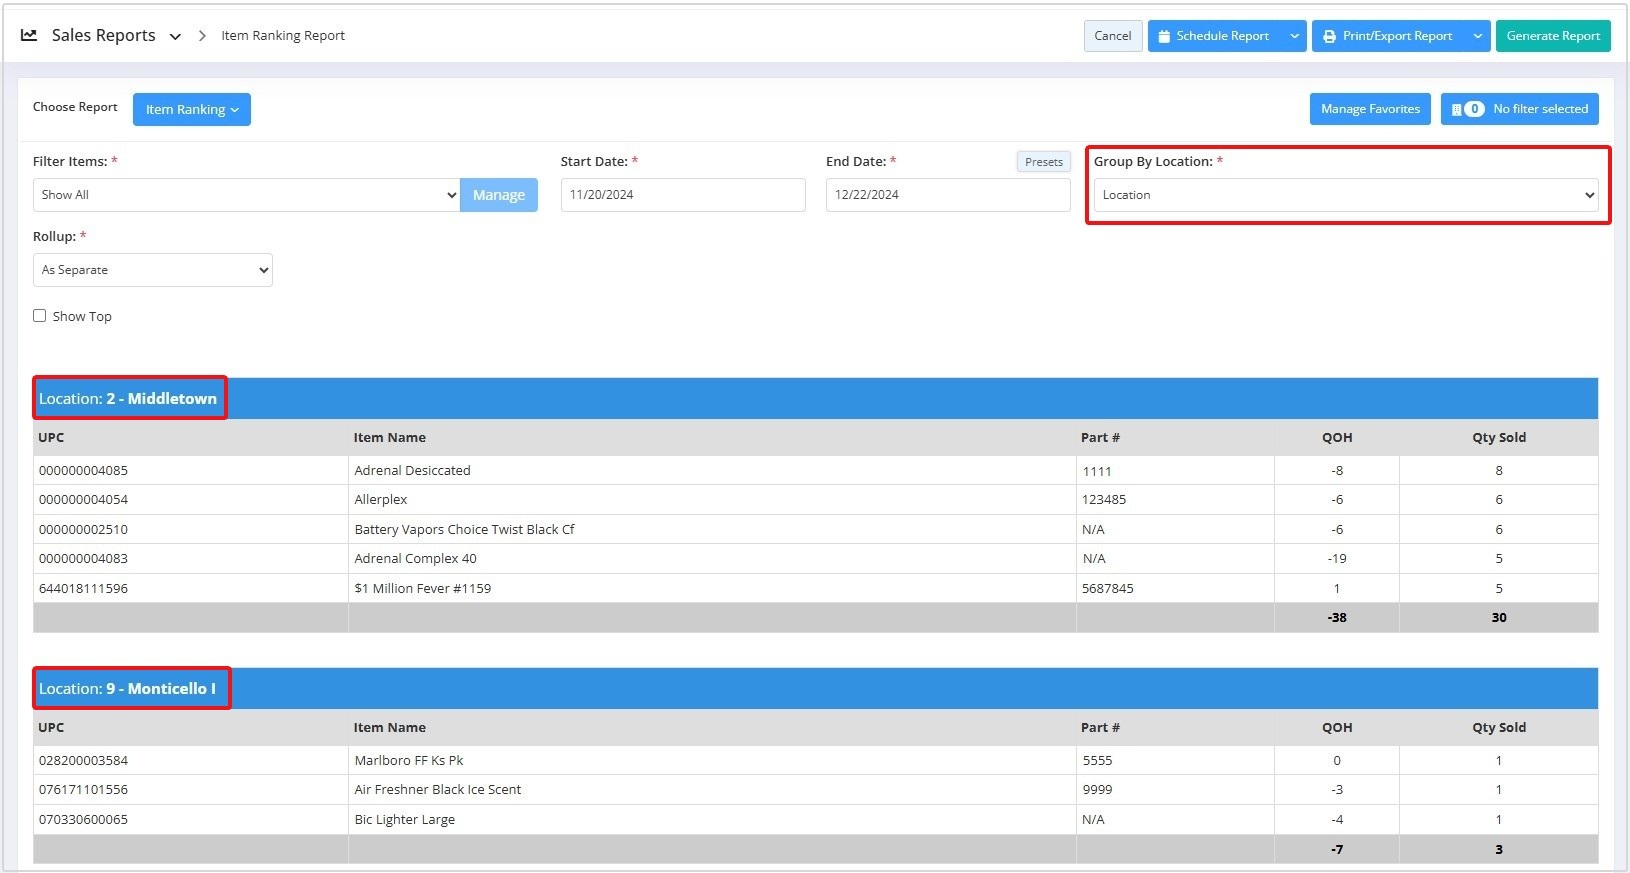This screenshot has height=873, width=1630.
Task: Click UPC 644018111596
Action: (x=83, y=588)
